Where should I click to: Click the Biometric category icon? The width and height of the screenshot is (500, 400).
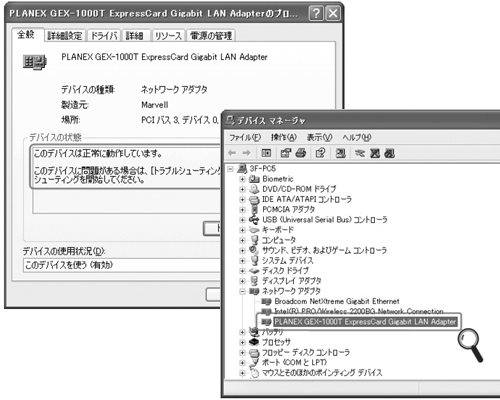click(254, 179)
